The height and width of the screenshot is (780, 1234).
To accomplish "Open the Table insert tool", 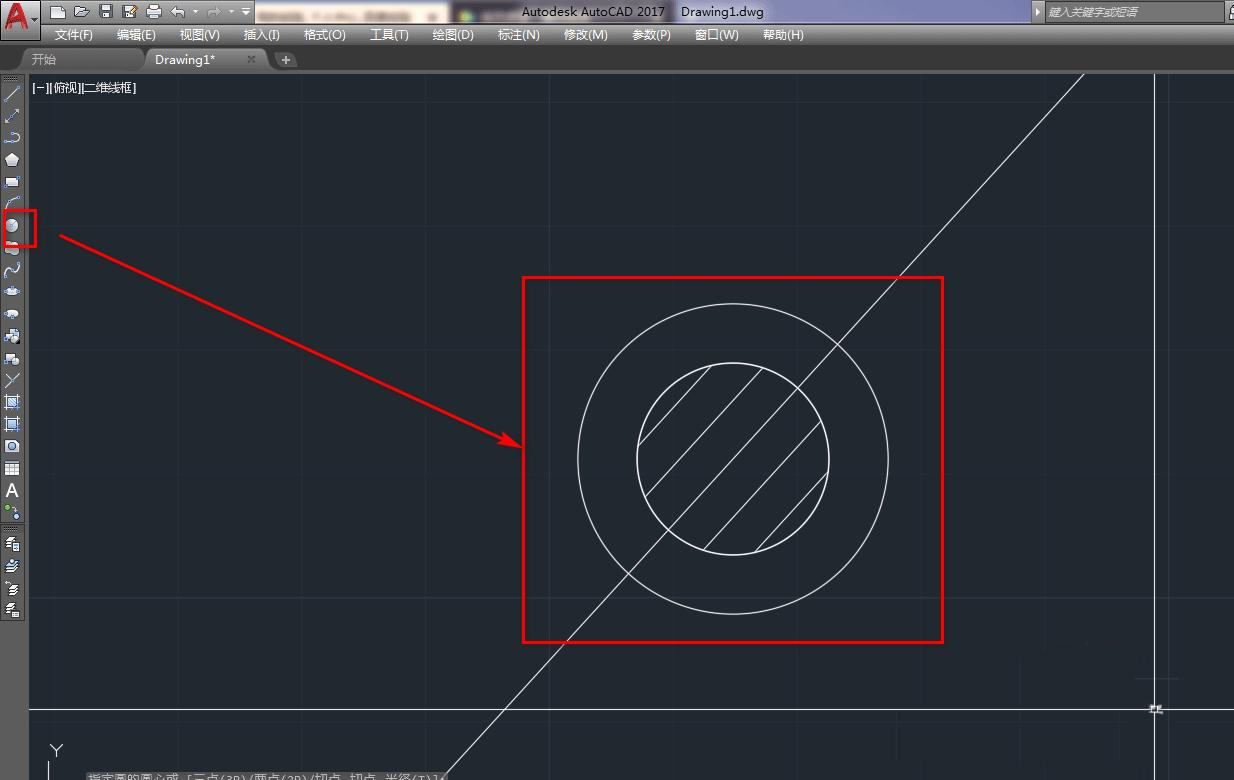I will pyautogui.click(x=12, y=468).
